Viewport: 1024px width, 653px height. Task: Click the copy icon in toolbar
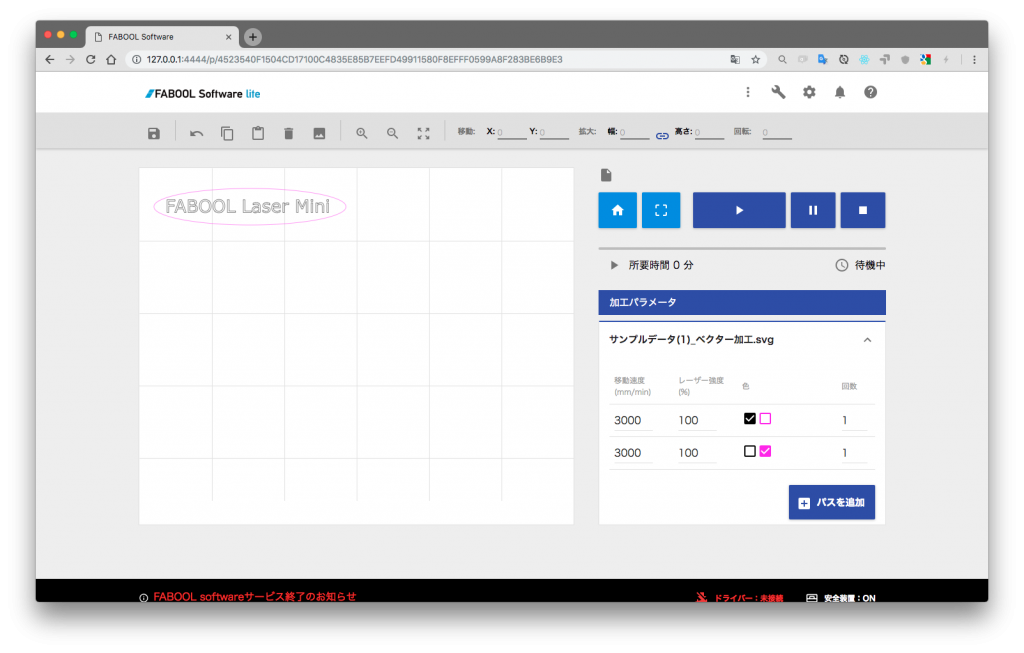pos(227,133)
